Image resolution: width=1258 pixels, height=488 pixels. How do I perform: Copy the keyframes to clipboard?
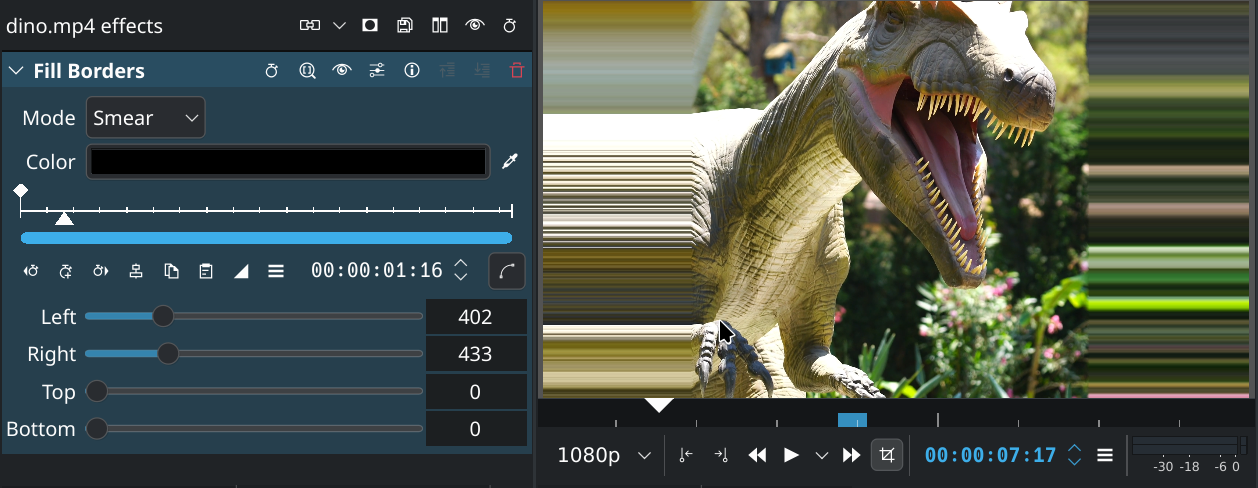tap(171, 271)
